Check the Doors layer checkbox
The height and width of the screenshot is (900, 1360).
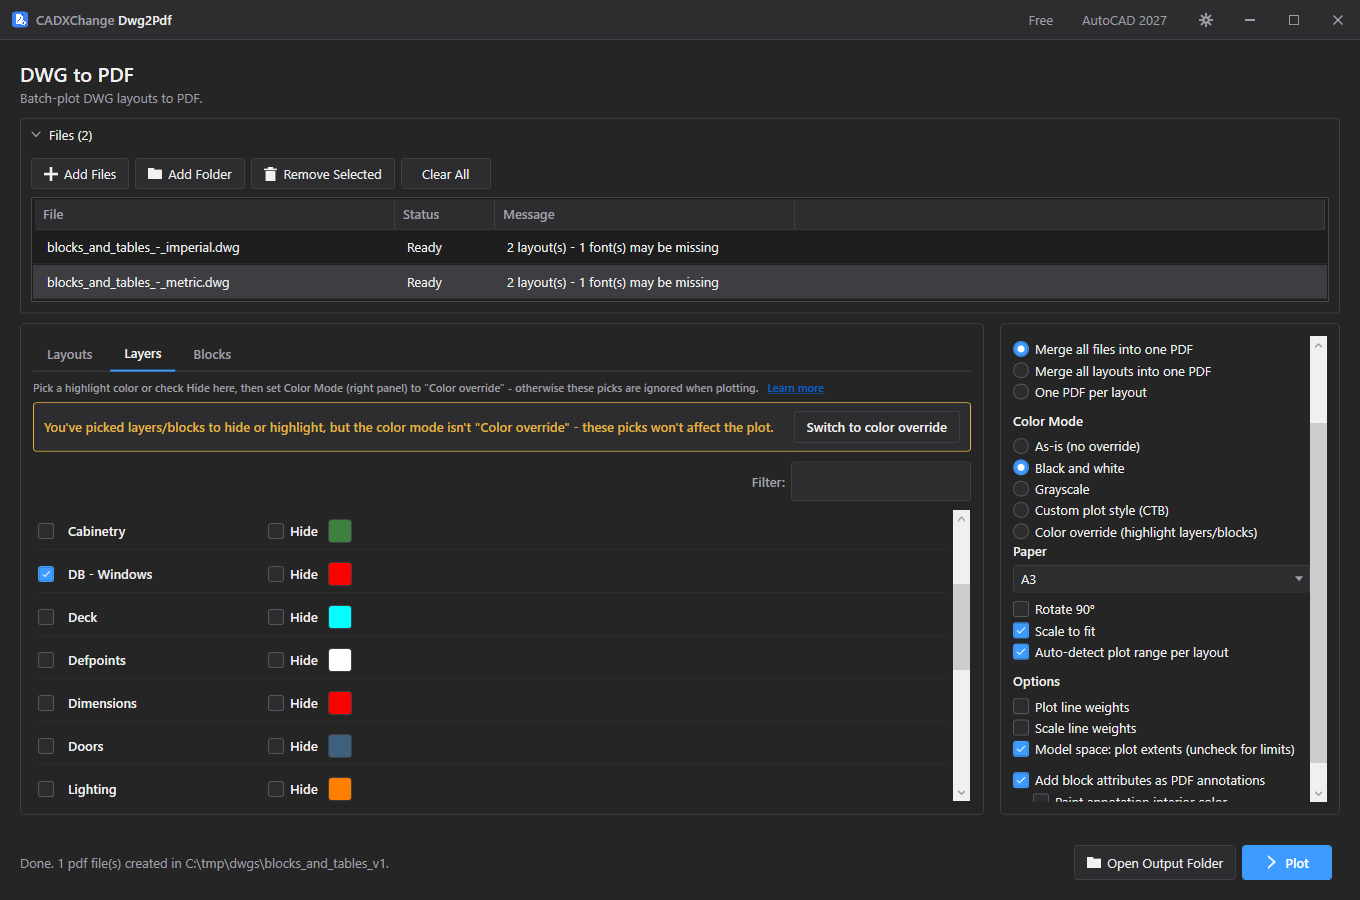click(x=46, y=746)
